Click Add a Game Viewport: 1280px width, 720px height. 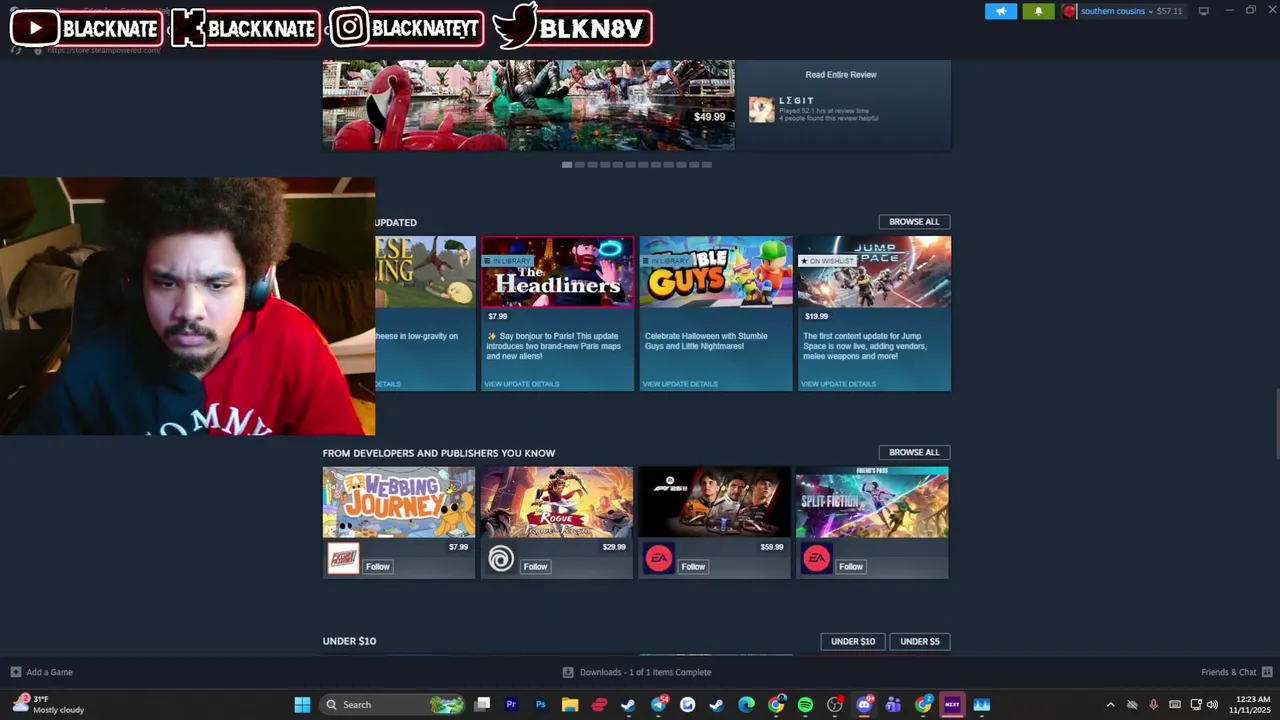[x=41, y=672]
